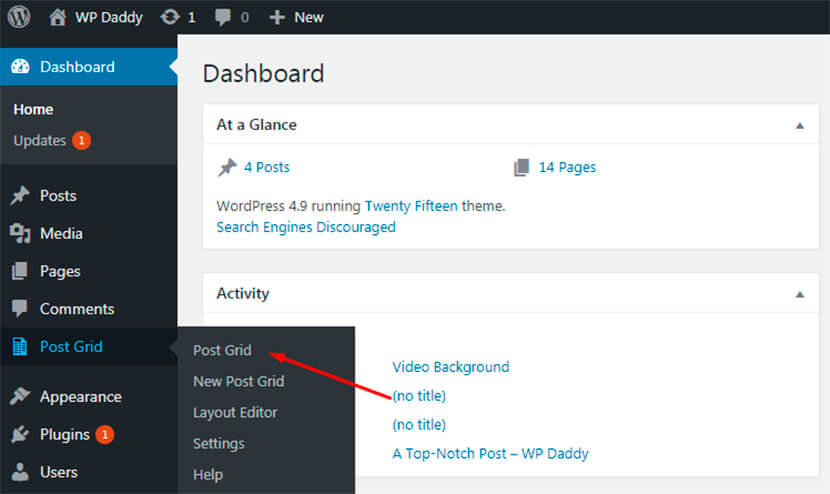Click the Users person icon
The image size is (830, 494).
20,472
